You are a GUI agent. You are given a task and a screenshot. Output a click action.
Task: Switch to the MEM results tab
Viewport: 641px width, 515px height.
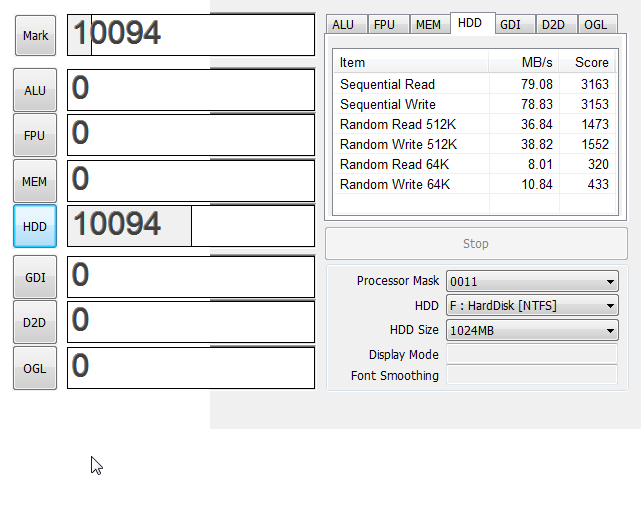point(430,25)
